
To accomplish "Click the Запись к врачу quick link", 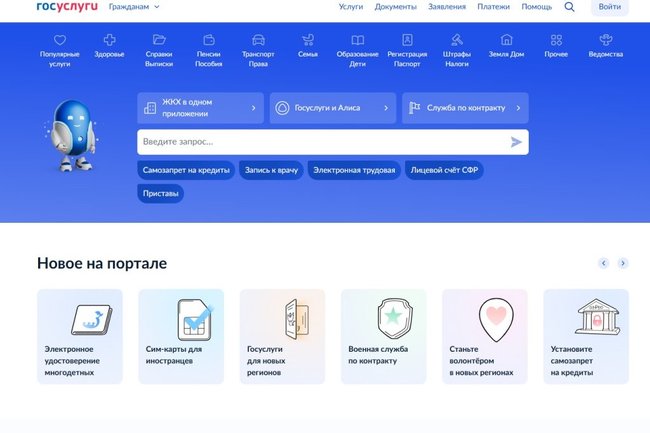I will [271, 170].
